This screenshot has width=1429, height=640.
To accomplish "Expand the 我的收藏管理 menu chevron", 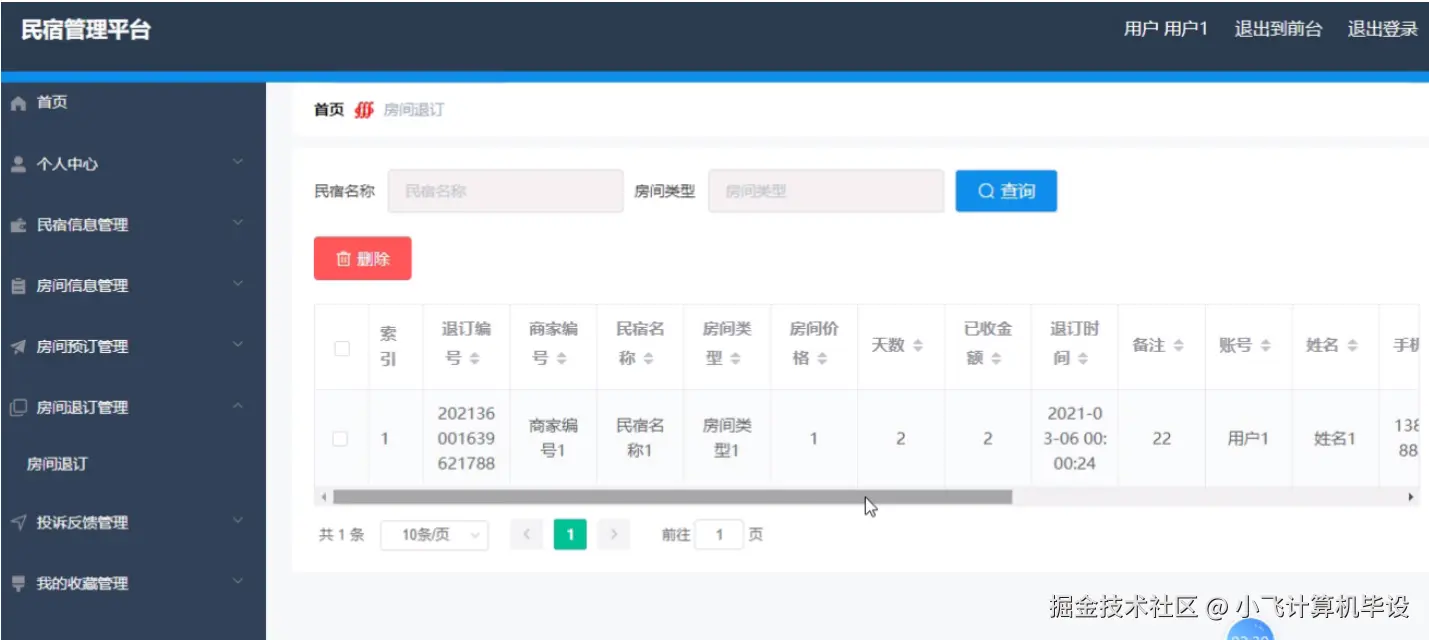I will point(238,581).
